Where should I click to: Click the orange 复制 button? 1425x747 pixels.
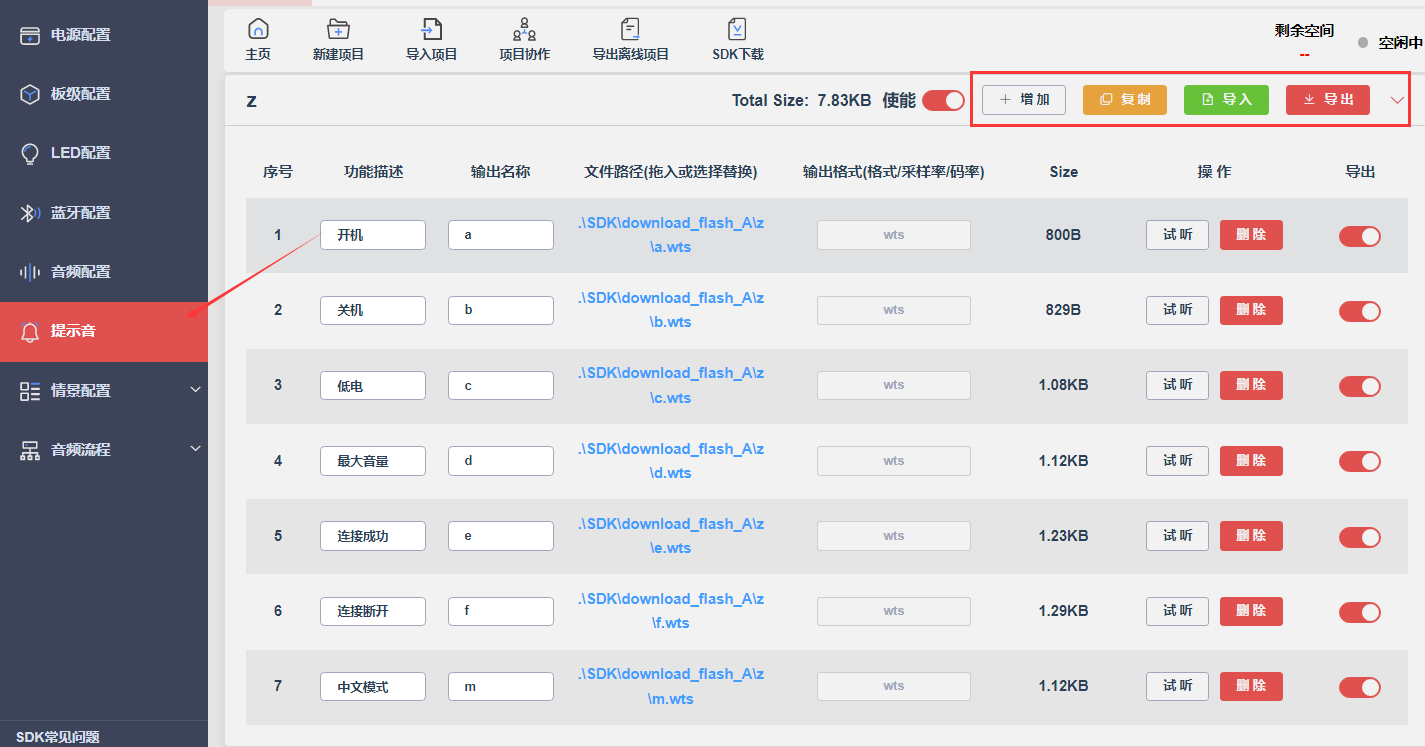(1125, 100)
